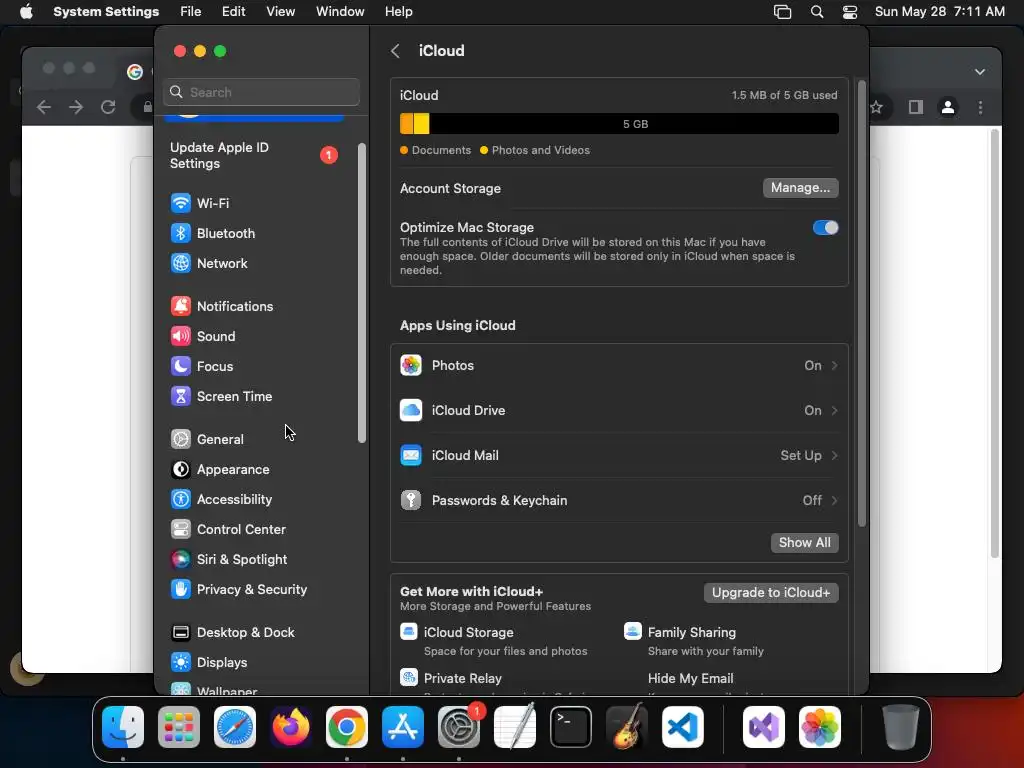
Task: Launch Visual Studio Code from Dock
Action: point(682,727)
